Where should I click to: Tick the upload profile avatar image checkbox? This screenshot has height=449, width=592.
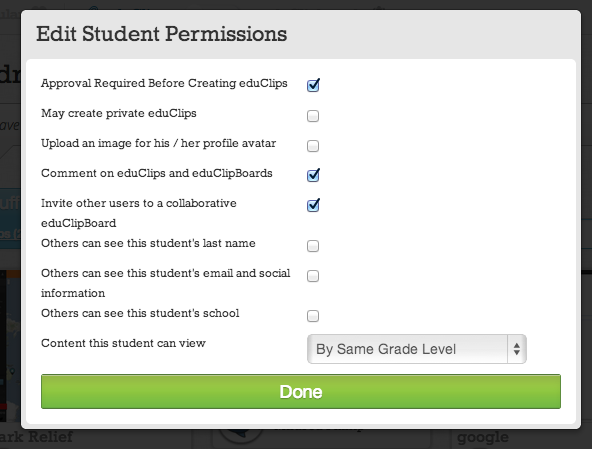(x=313, y=146)
